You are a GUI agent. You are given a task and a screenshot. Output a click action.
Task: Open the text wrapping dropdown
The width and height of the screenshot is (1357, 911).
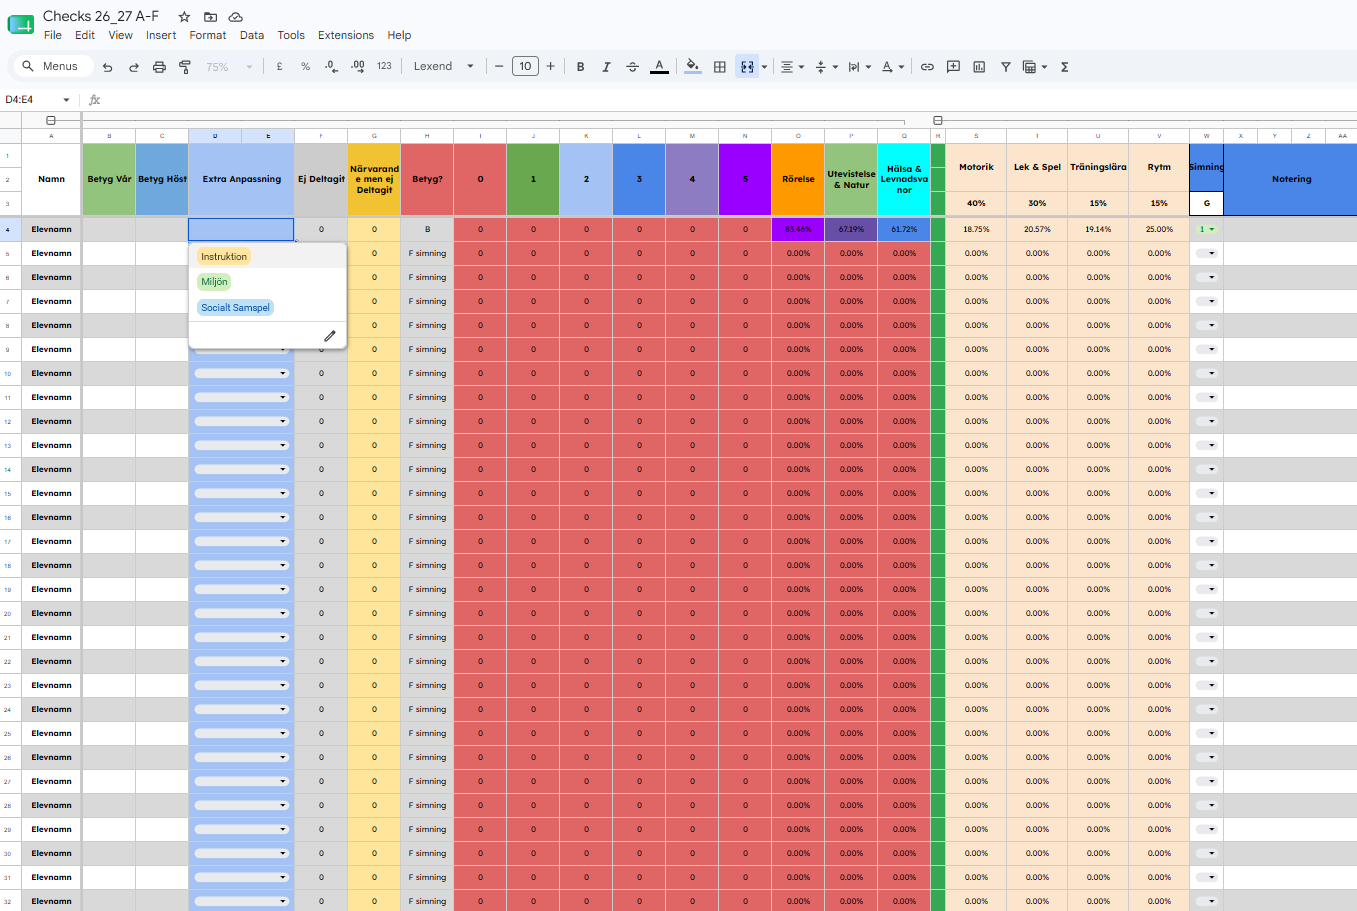coord(859,67)
